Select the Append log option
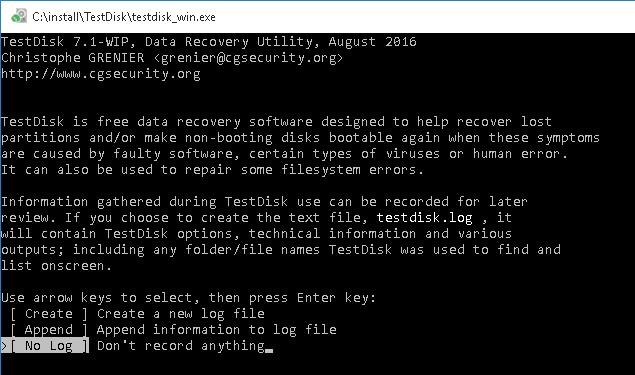Screen dimensions: 635x375 point(49,330)
